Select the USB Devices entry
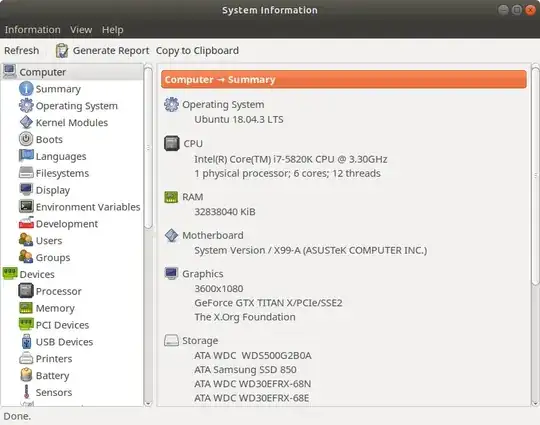Image resolution: width=540 pixels, height=425 pixels. (64, 342)
